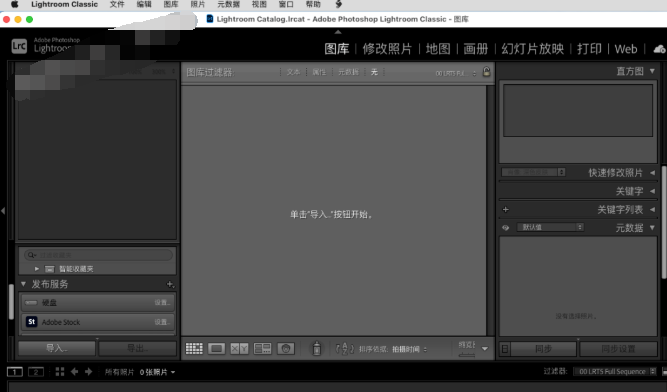Switch to Loupe view icon
The height and width of the screenshot is (392, 667).
pos(217,349)
